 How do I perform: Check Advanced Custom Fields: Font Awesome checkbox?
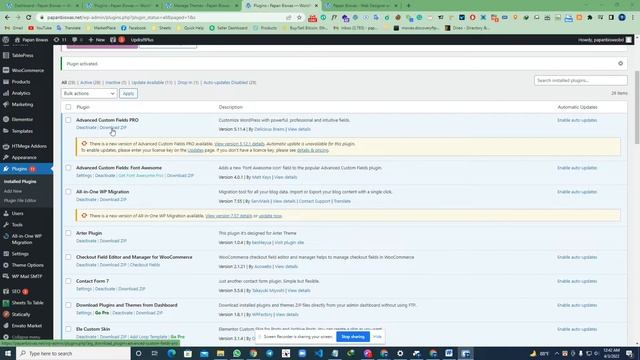(x=68, y=168)
